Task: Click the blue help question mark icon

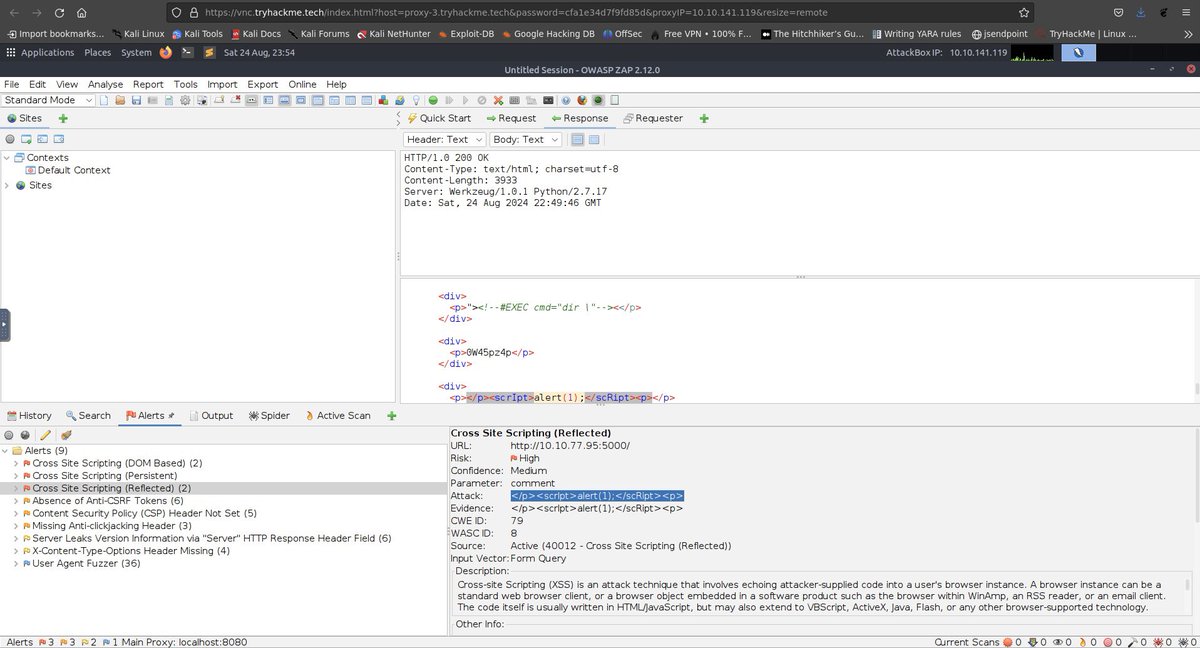Action: (566, 100)
